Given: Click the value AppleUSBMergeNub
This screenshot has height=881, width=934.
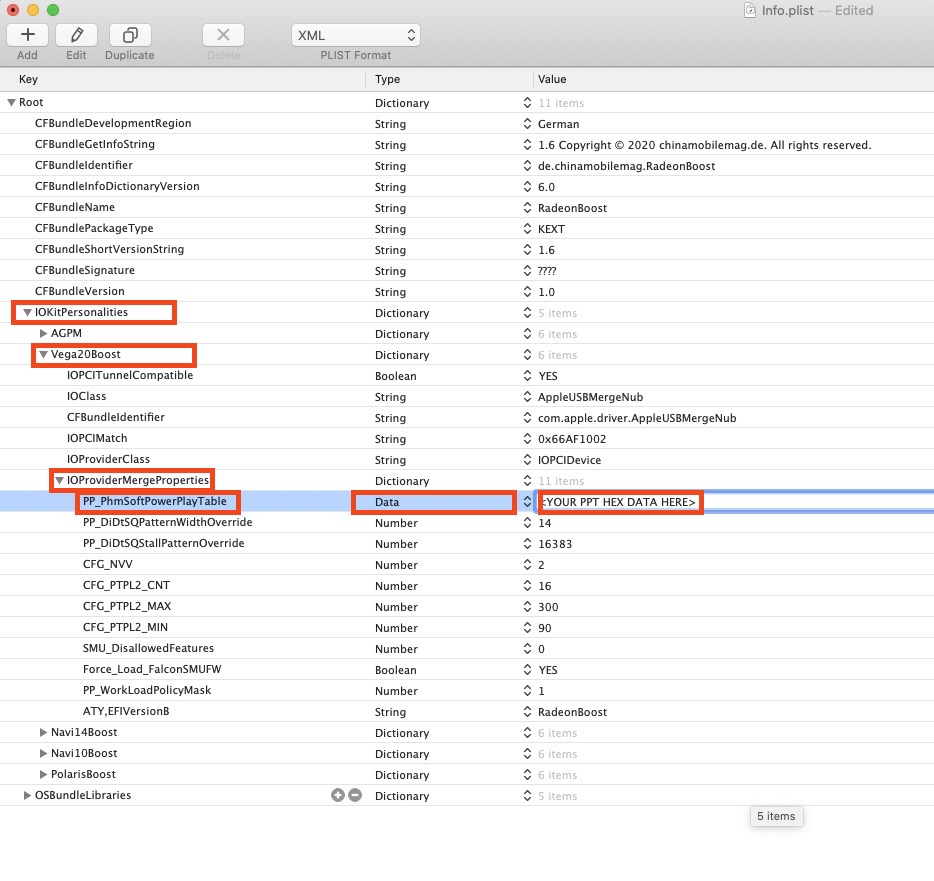Looking at the screenshot, I should [590, 397].
